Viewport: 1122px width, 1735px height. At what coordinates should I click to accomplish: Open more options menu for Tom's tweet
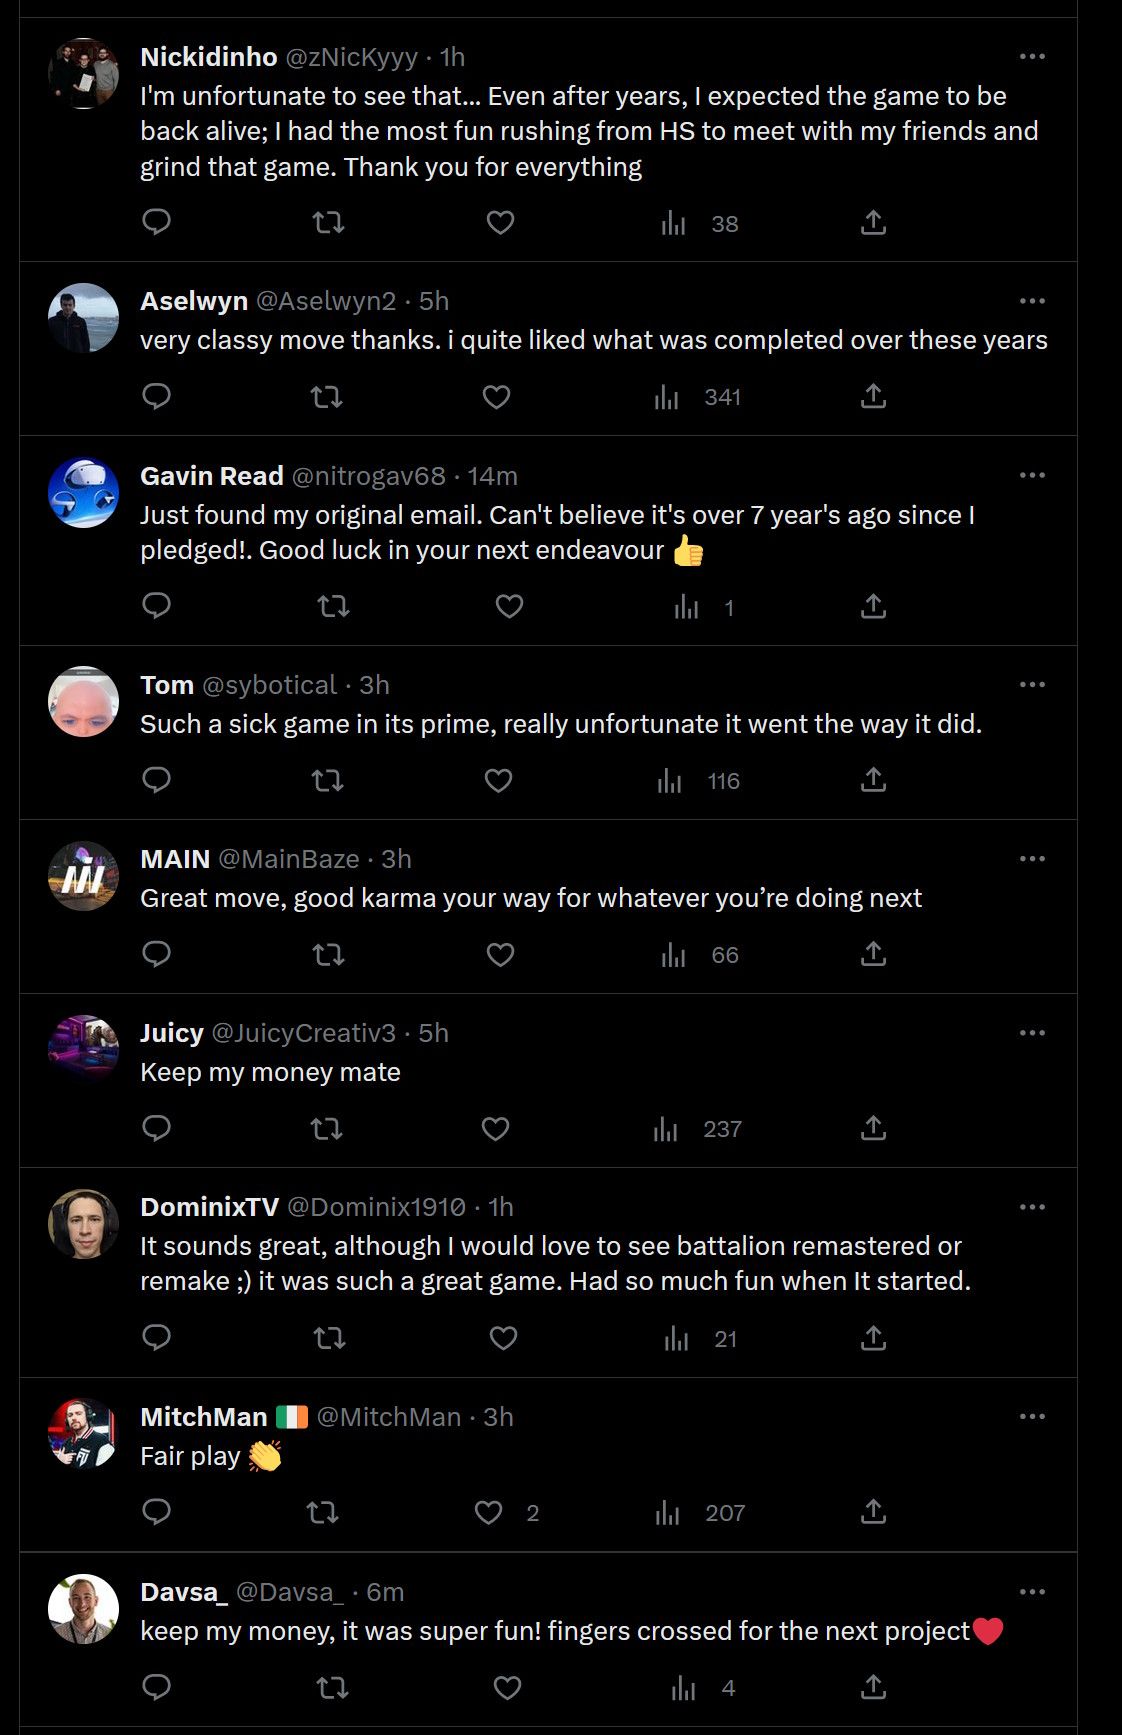[x=1032, y=685]
